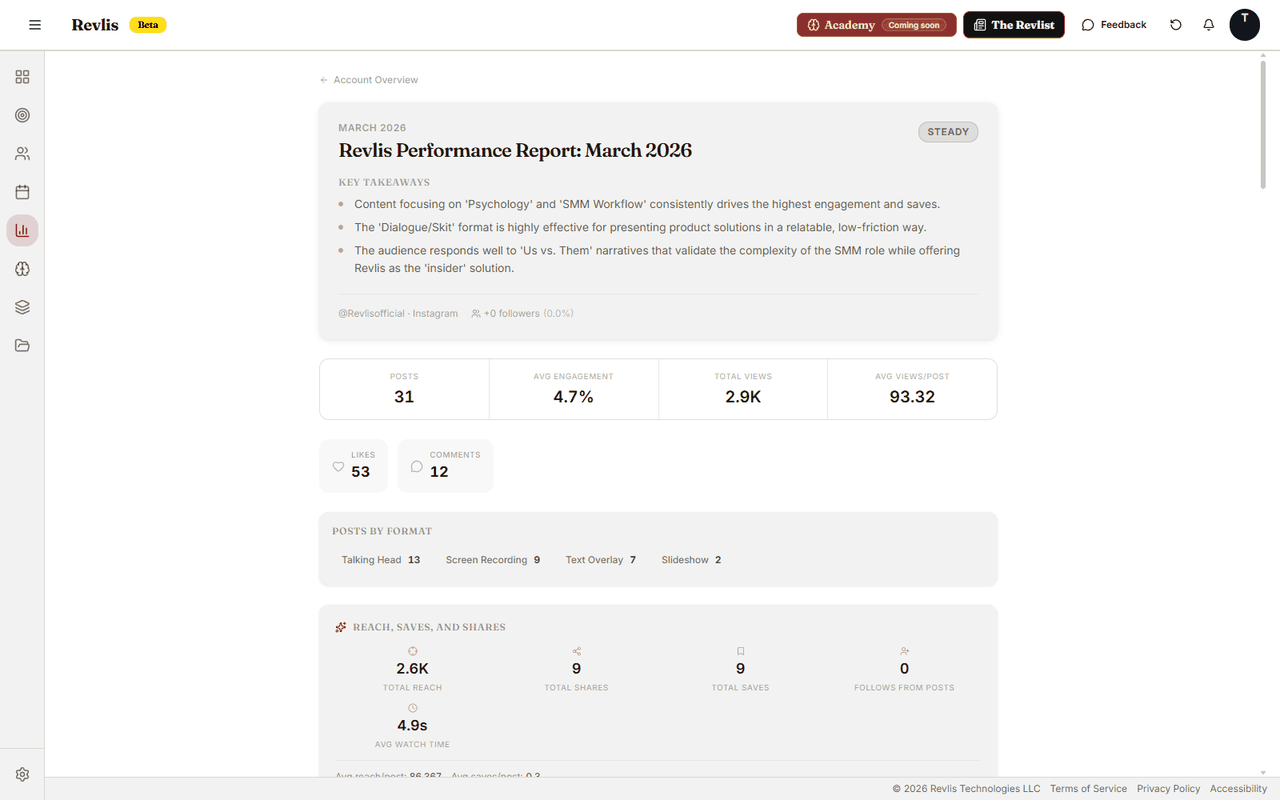The image size is (1280, 800).
Task: Go back to Account Overview
Action: pyautogui.click(x=369, y=80)
